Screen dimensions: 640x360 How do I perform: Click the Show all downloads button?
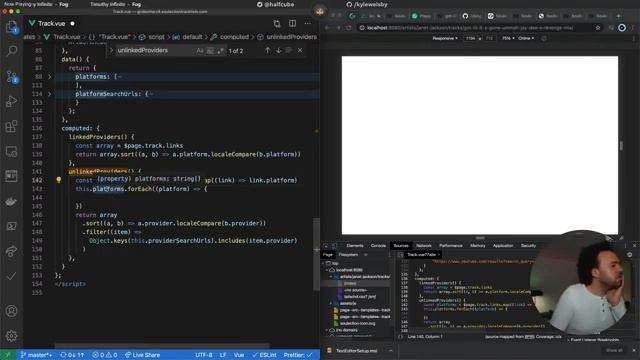(614, 350)
